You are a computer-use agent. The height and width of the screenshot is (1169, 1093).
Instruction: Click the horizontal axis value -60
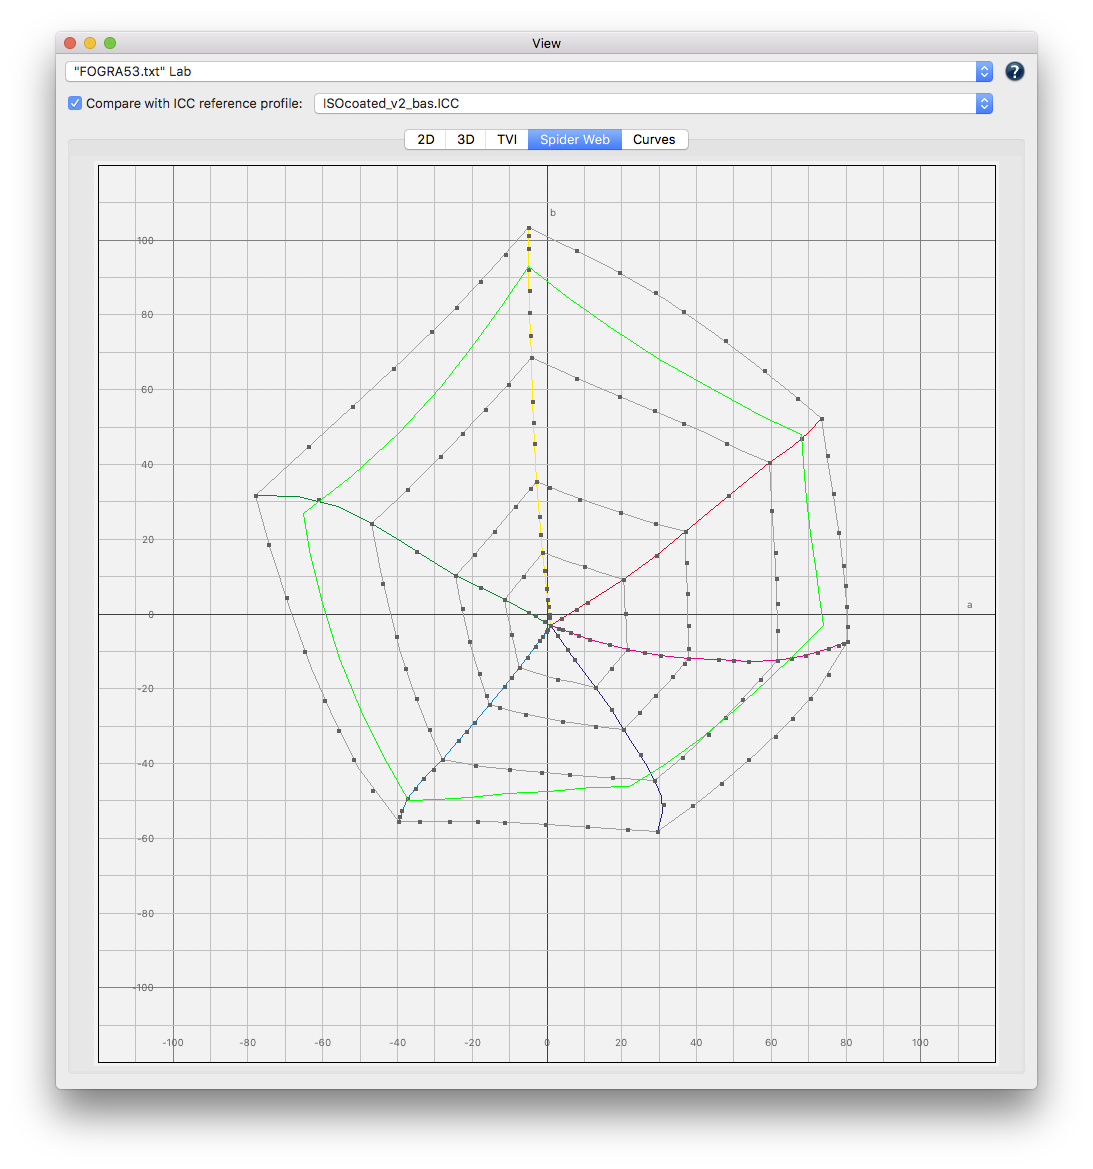click(323, 1043)
